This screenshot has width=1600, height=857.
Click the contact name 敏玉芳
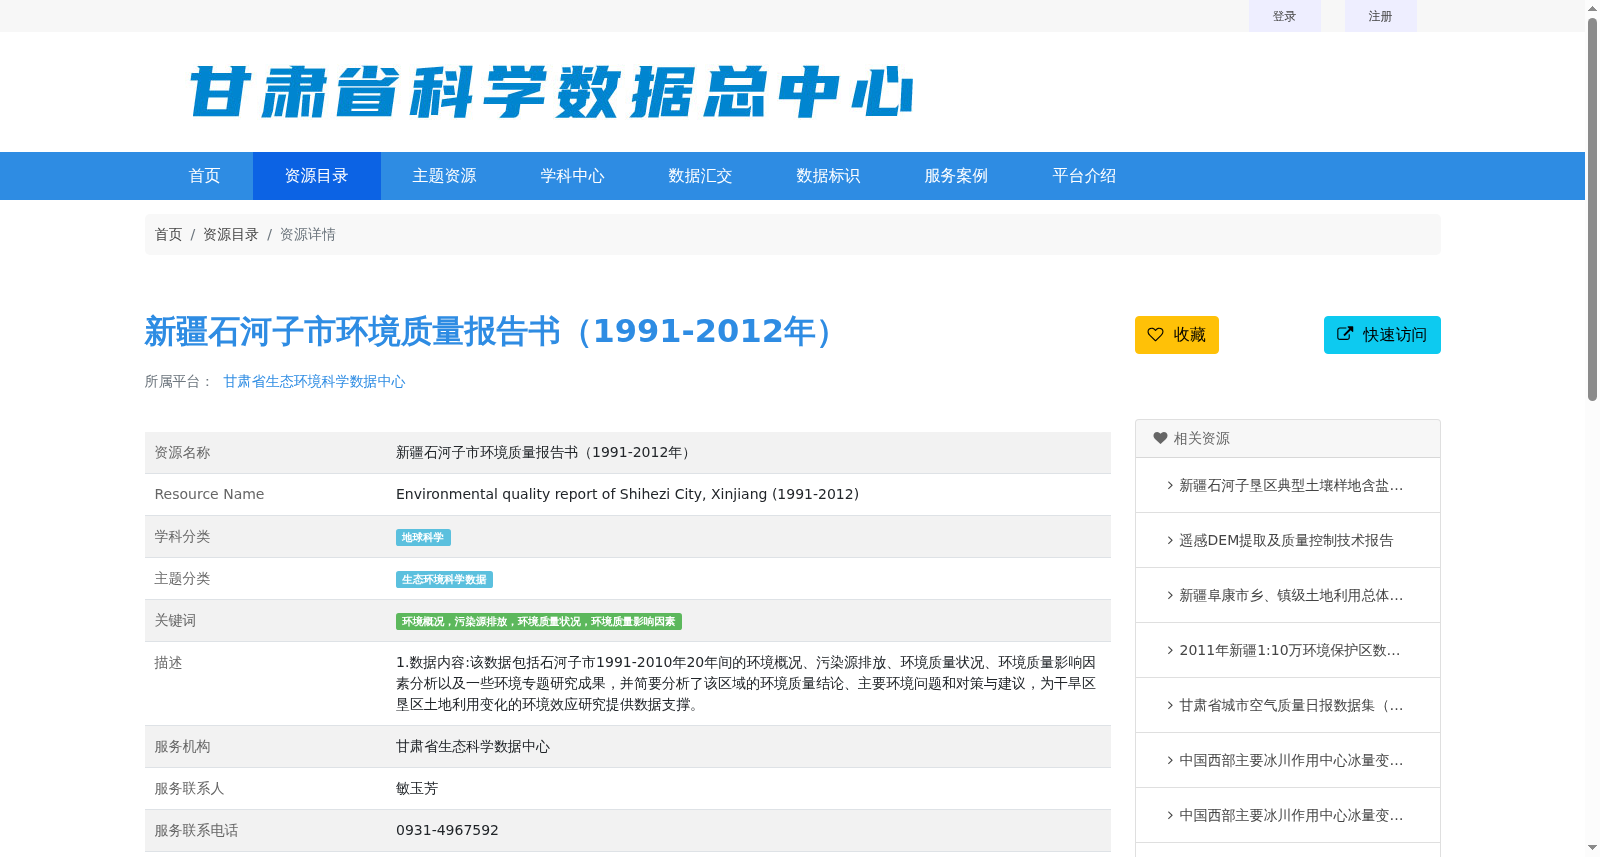[417, 788]
